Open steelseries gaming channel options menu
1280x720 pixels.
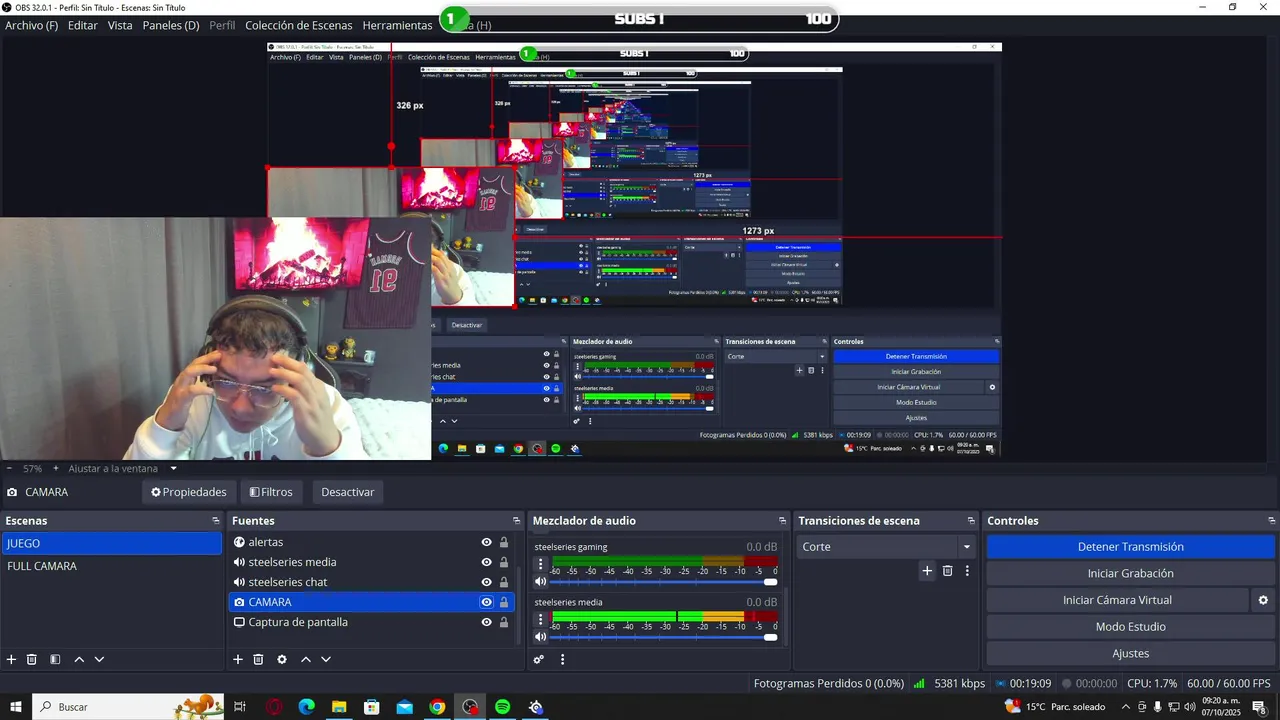[x=541, y=564]
